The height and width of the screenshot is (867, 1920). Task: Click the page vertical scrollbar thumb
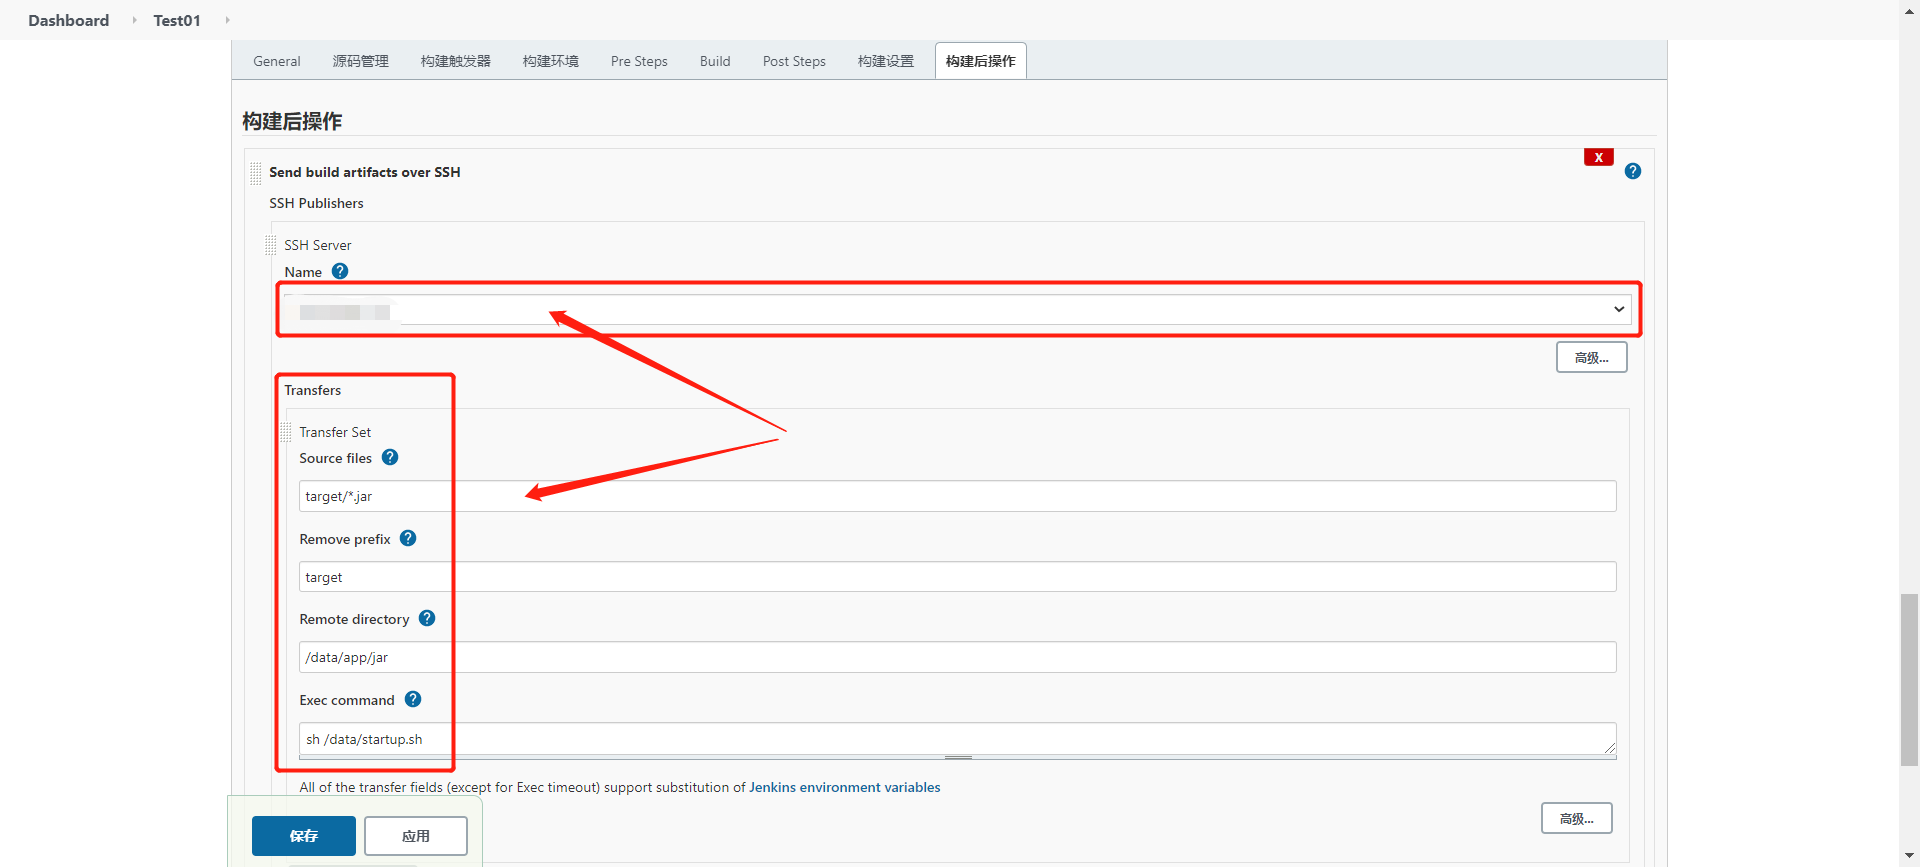click(x=1909, y=680)
